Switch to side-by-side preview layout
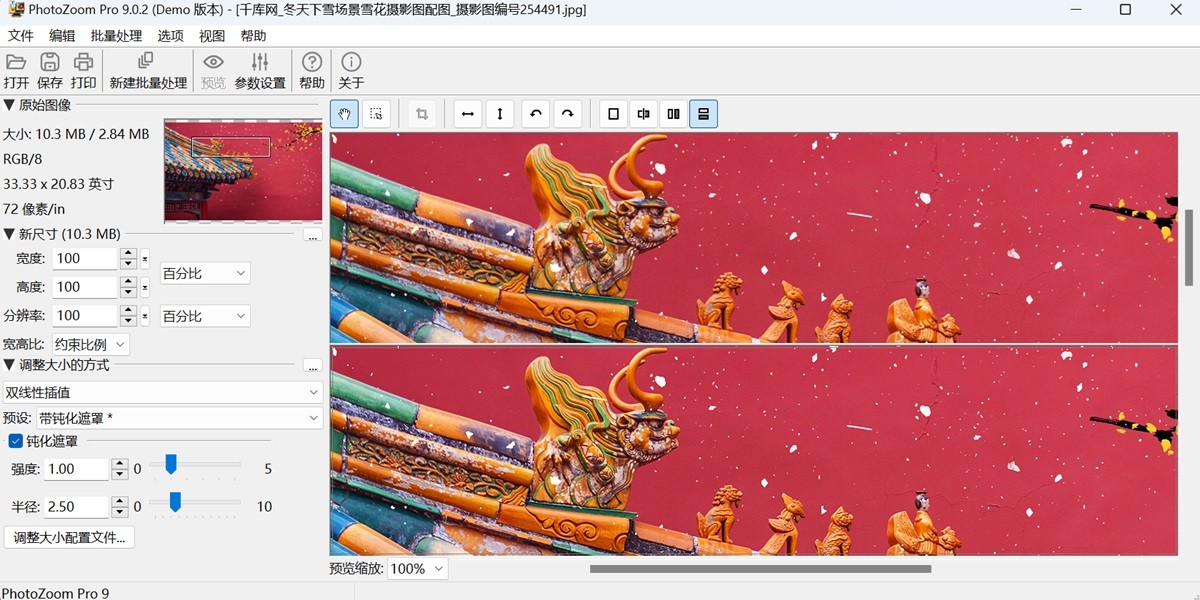The image size is (1200, 600). [673, 113]
